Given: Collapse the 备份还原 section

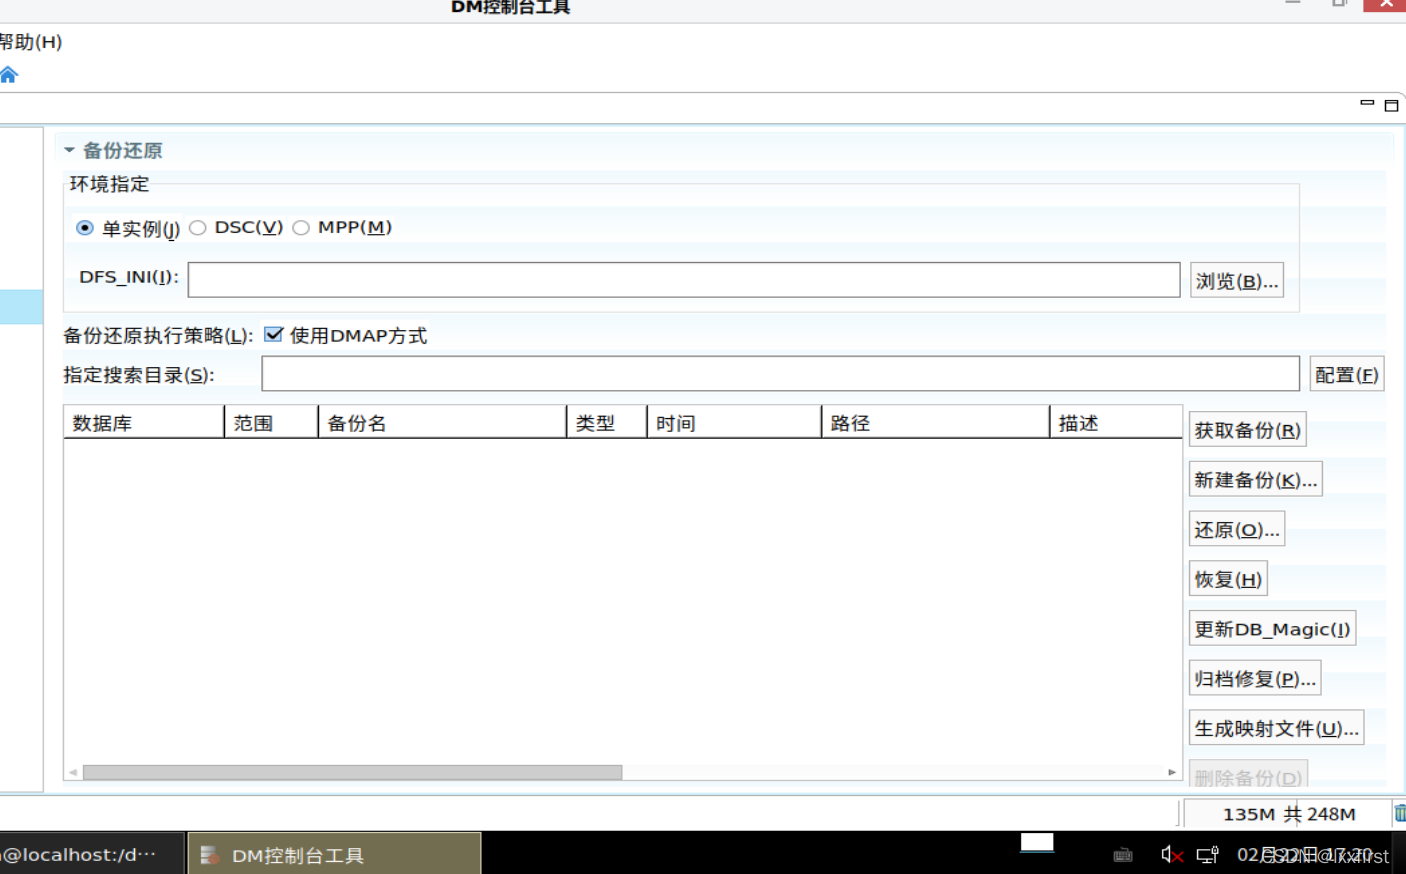Looking at the screenshot, I should 69,150.
